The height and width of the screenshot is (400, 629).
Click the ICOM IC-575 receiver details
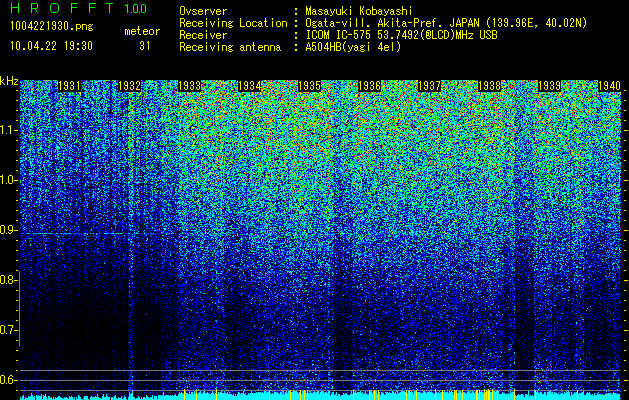tap(402, 35)
